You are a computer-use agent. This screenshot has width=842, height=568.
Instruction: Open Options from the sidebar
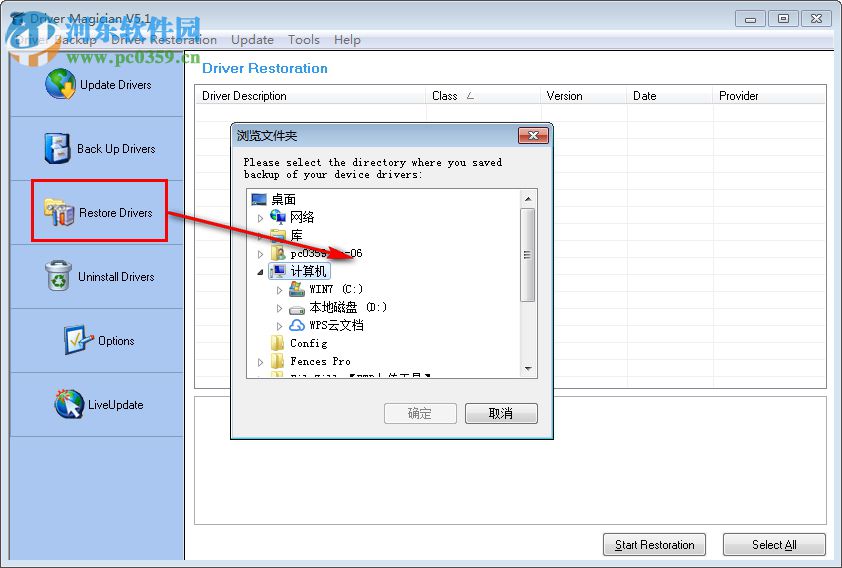pos(99,340)
